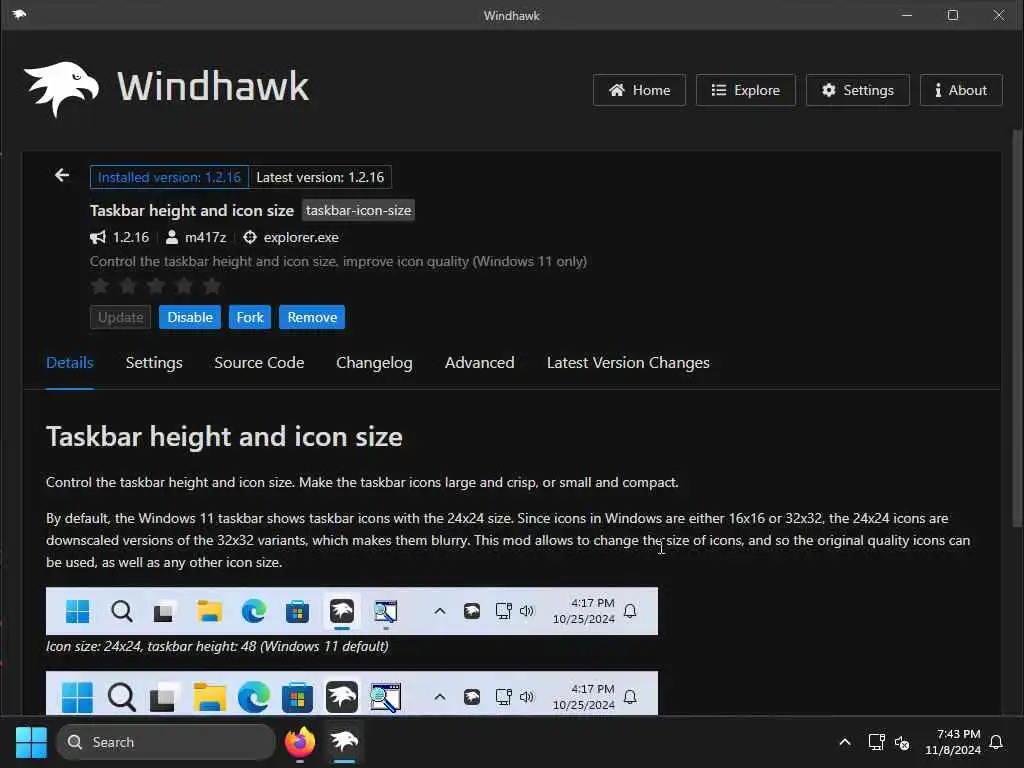The height and width of the screenshot is (768, 1024).
Task: Open the clock and date flyout
Action: pos(953,742)
